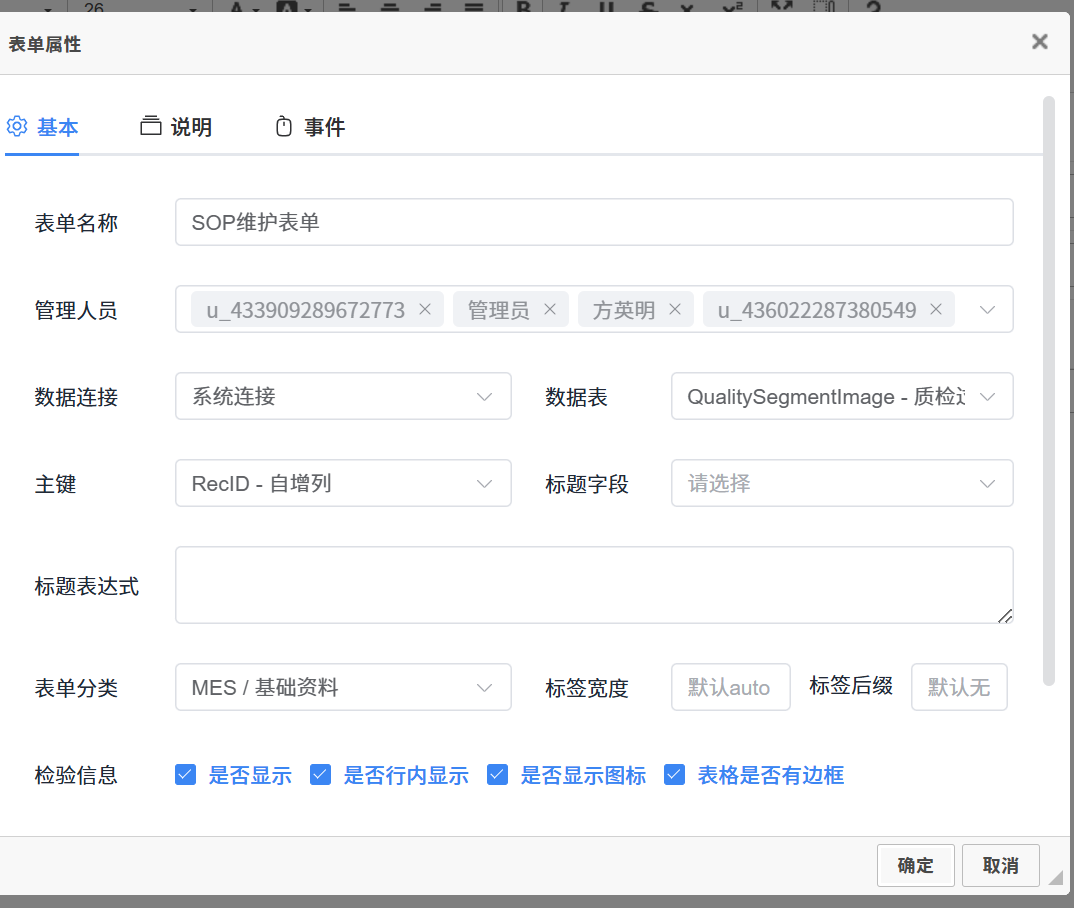Toggle the 是否显示 checkbox
The width and height of the screenshot is (1074, 908).
[185, 775]
